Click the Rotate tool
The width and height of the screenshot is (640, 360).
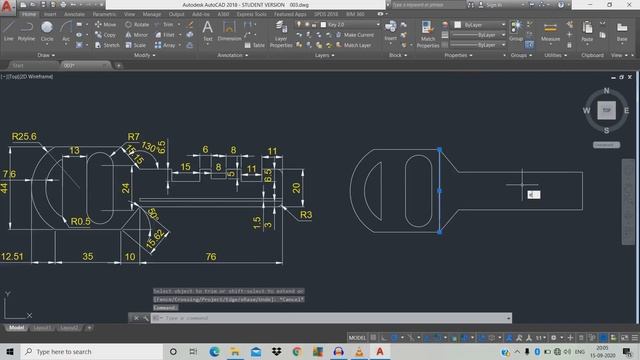137,24
